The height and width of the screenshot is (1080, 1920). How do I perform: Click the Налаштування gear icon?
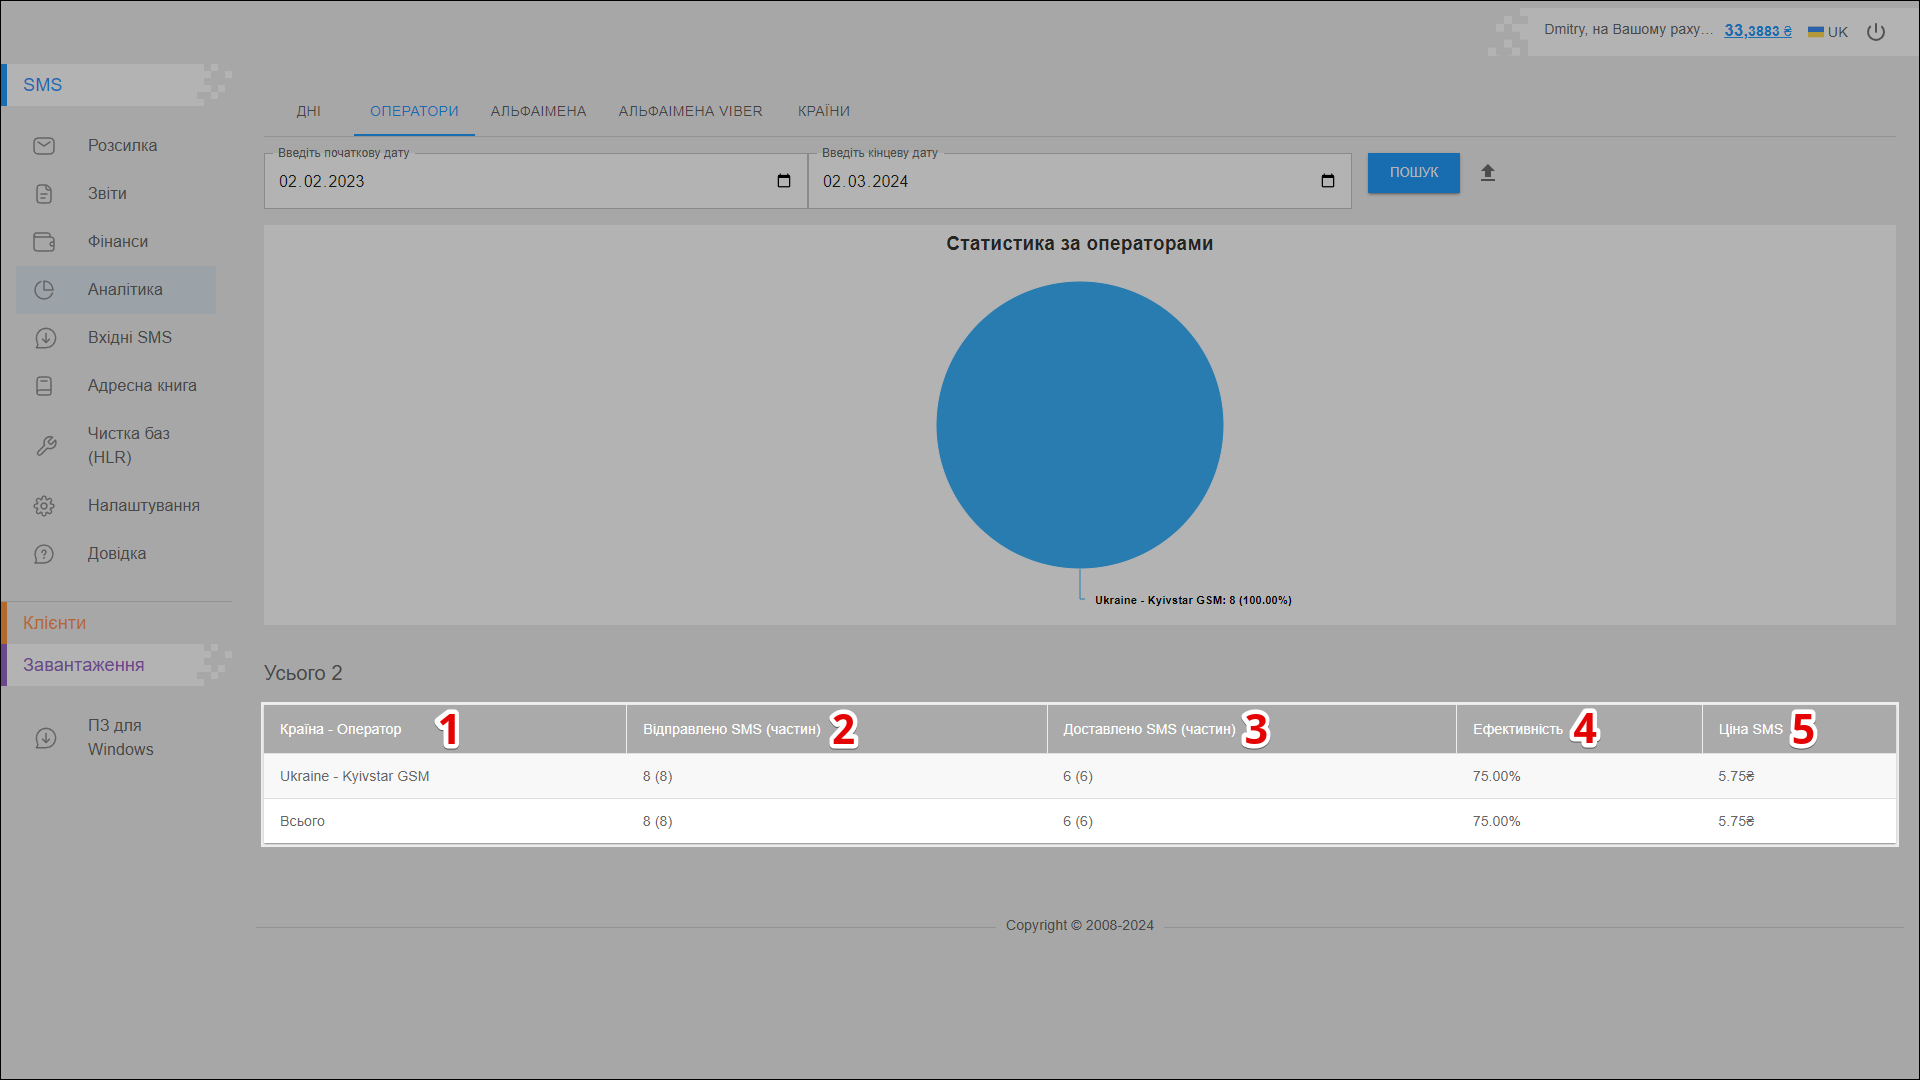pyautogui.click(x=44, y=506)
